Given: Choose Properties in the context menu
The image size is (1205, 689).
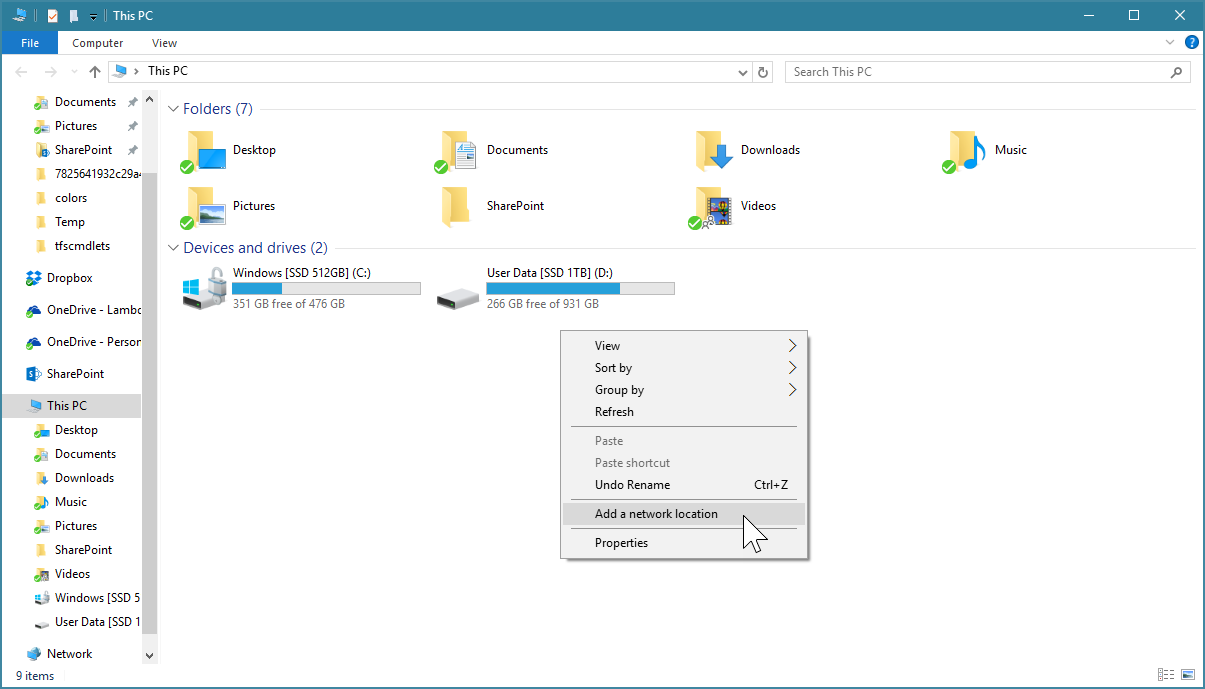Looking at the screenshot, I should tap(684, 543).
